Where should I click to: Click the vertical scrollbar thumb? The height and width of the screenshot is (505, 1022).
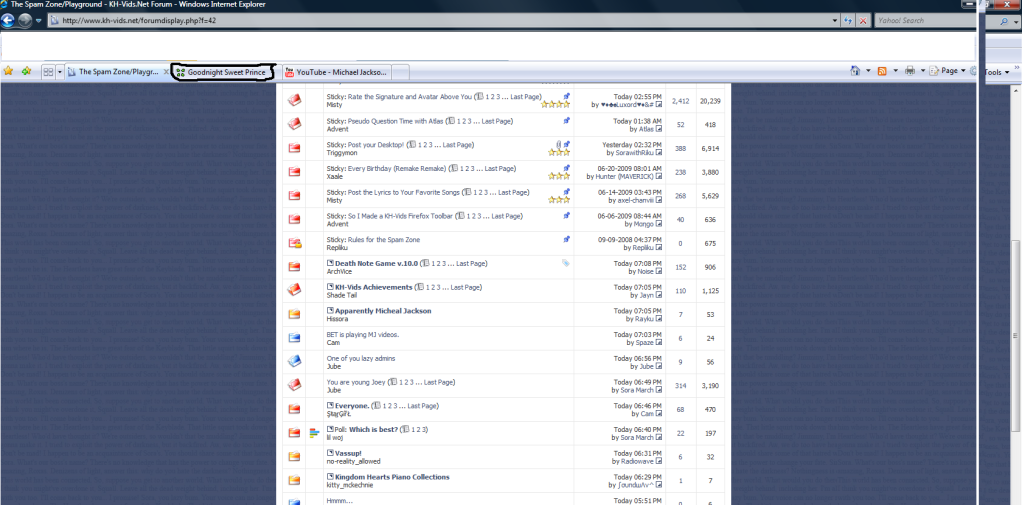point(1015,336)
